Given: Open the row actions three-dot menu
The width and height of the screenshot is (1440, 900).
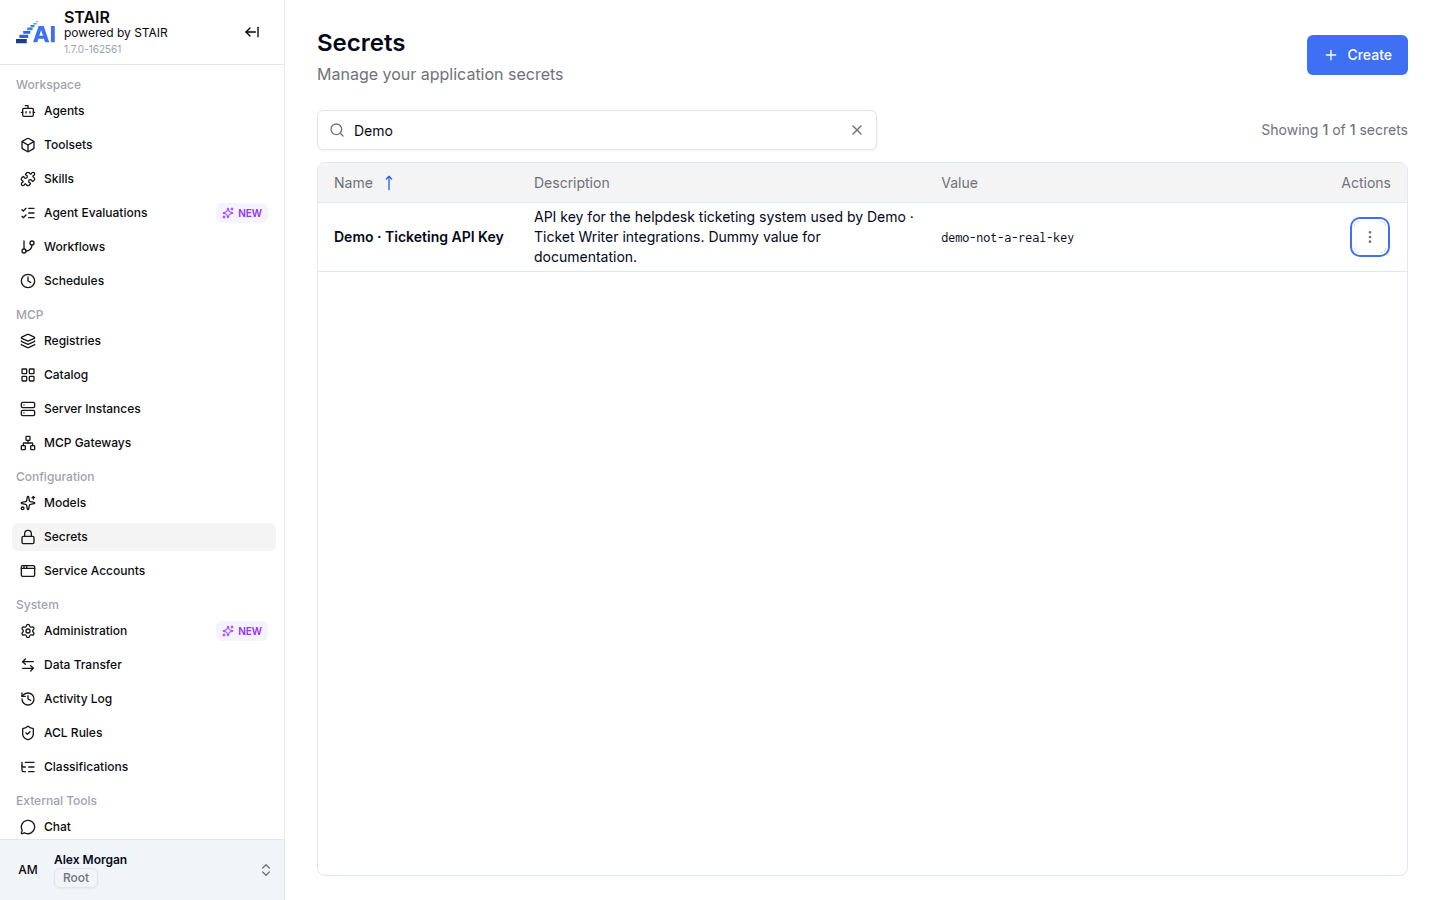Looking at the screenshot, I should coord(1370,237).
